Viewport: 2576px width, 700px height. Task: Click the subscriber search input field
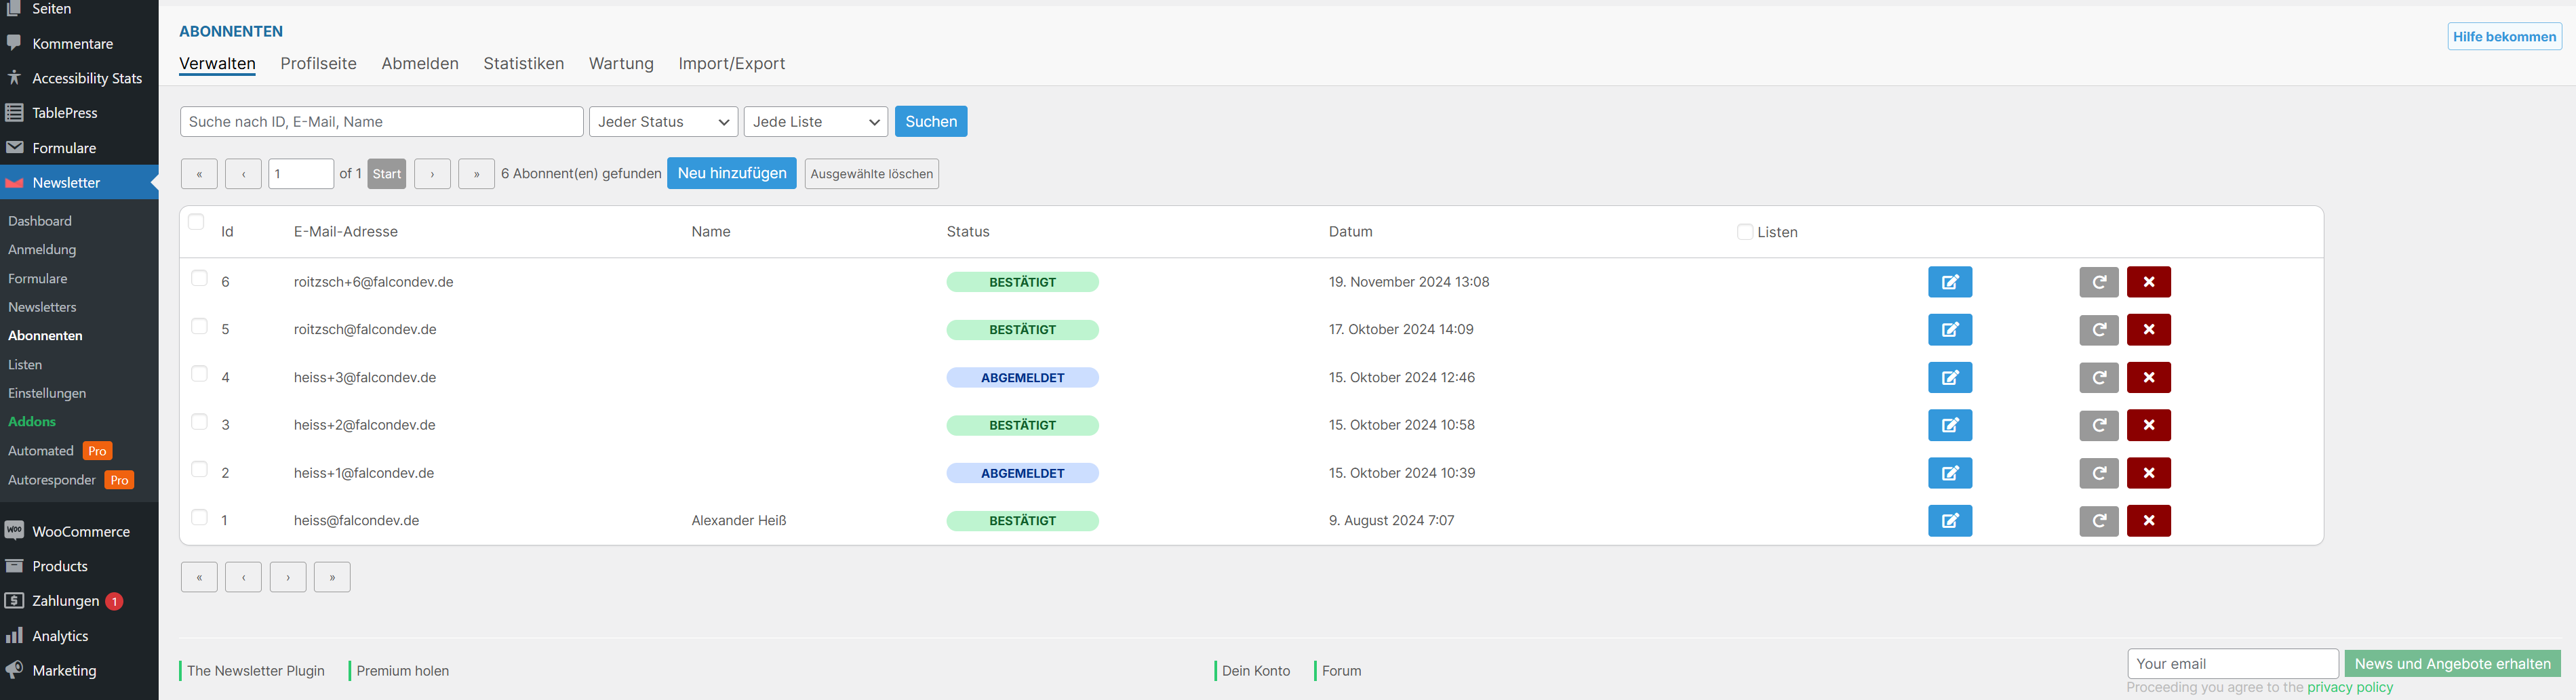(381, 122)
